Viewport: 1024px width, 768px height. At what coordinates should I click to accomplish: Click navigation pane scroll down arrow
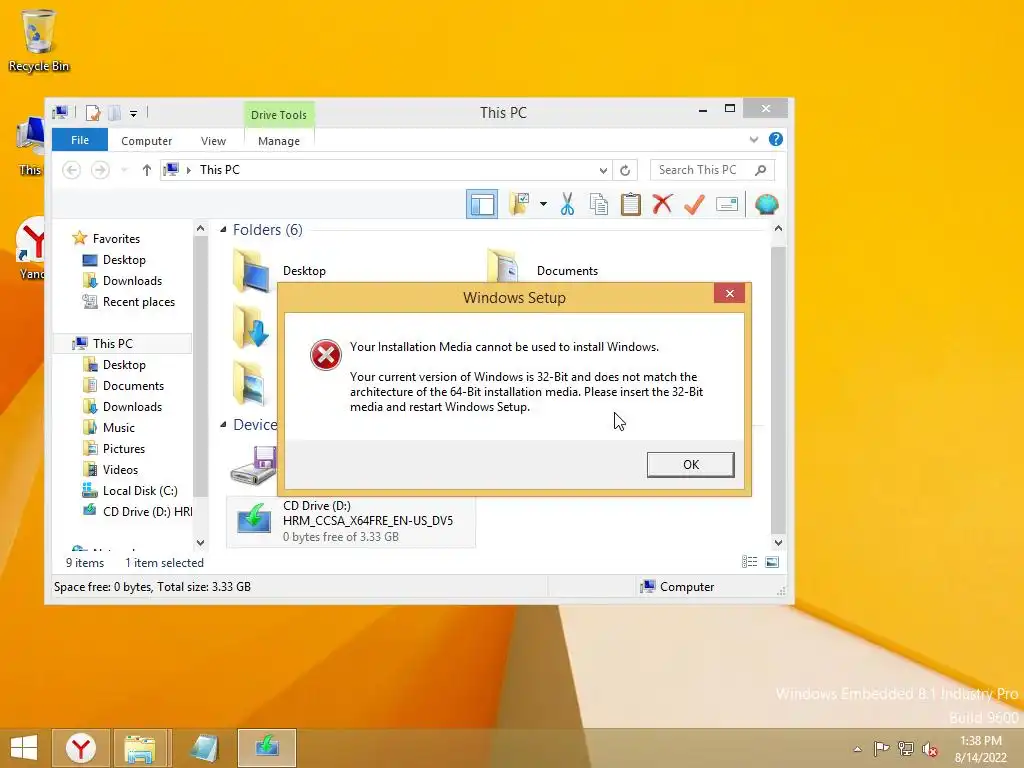200,543
